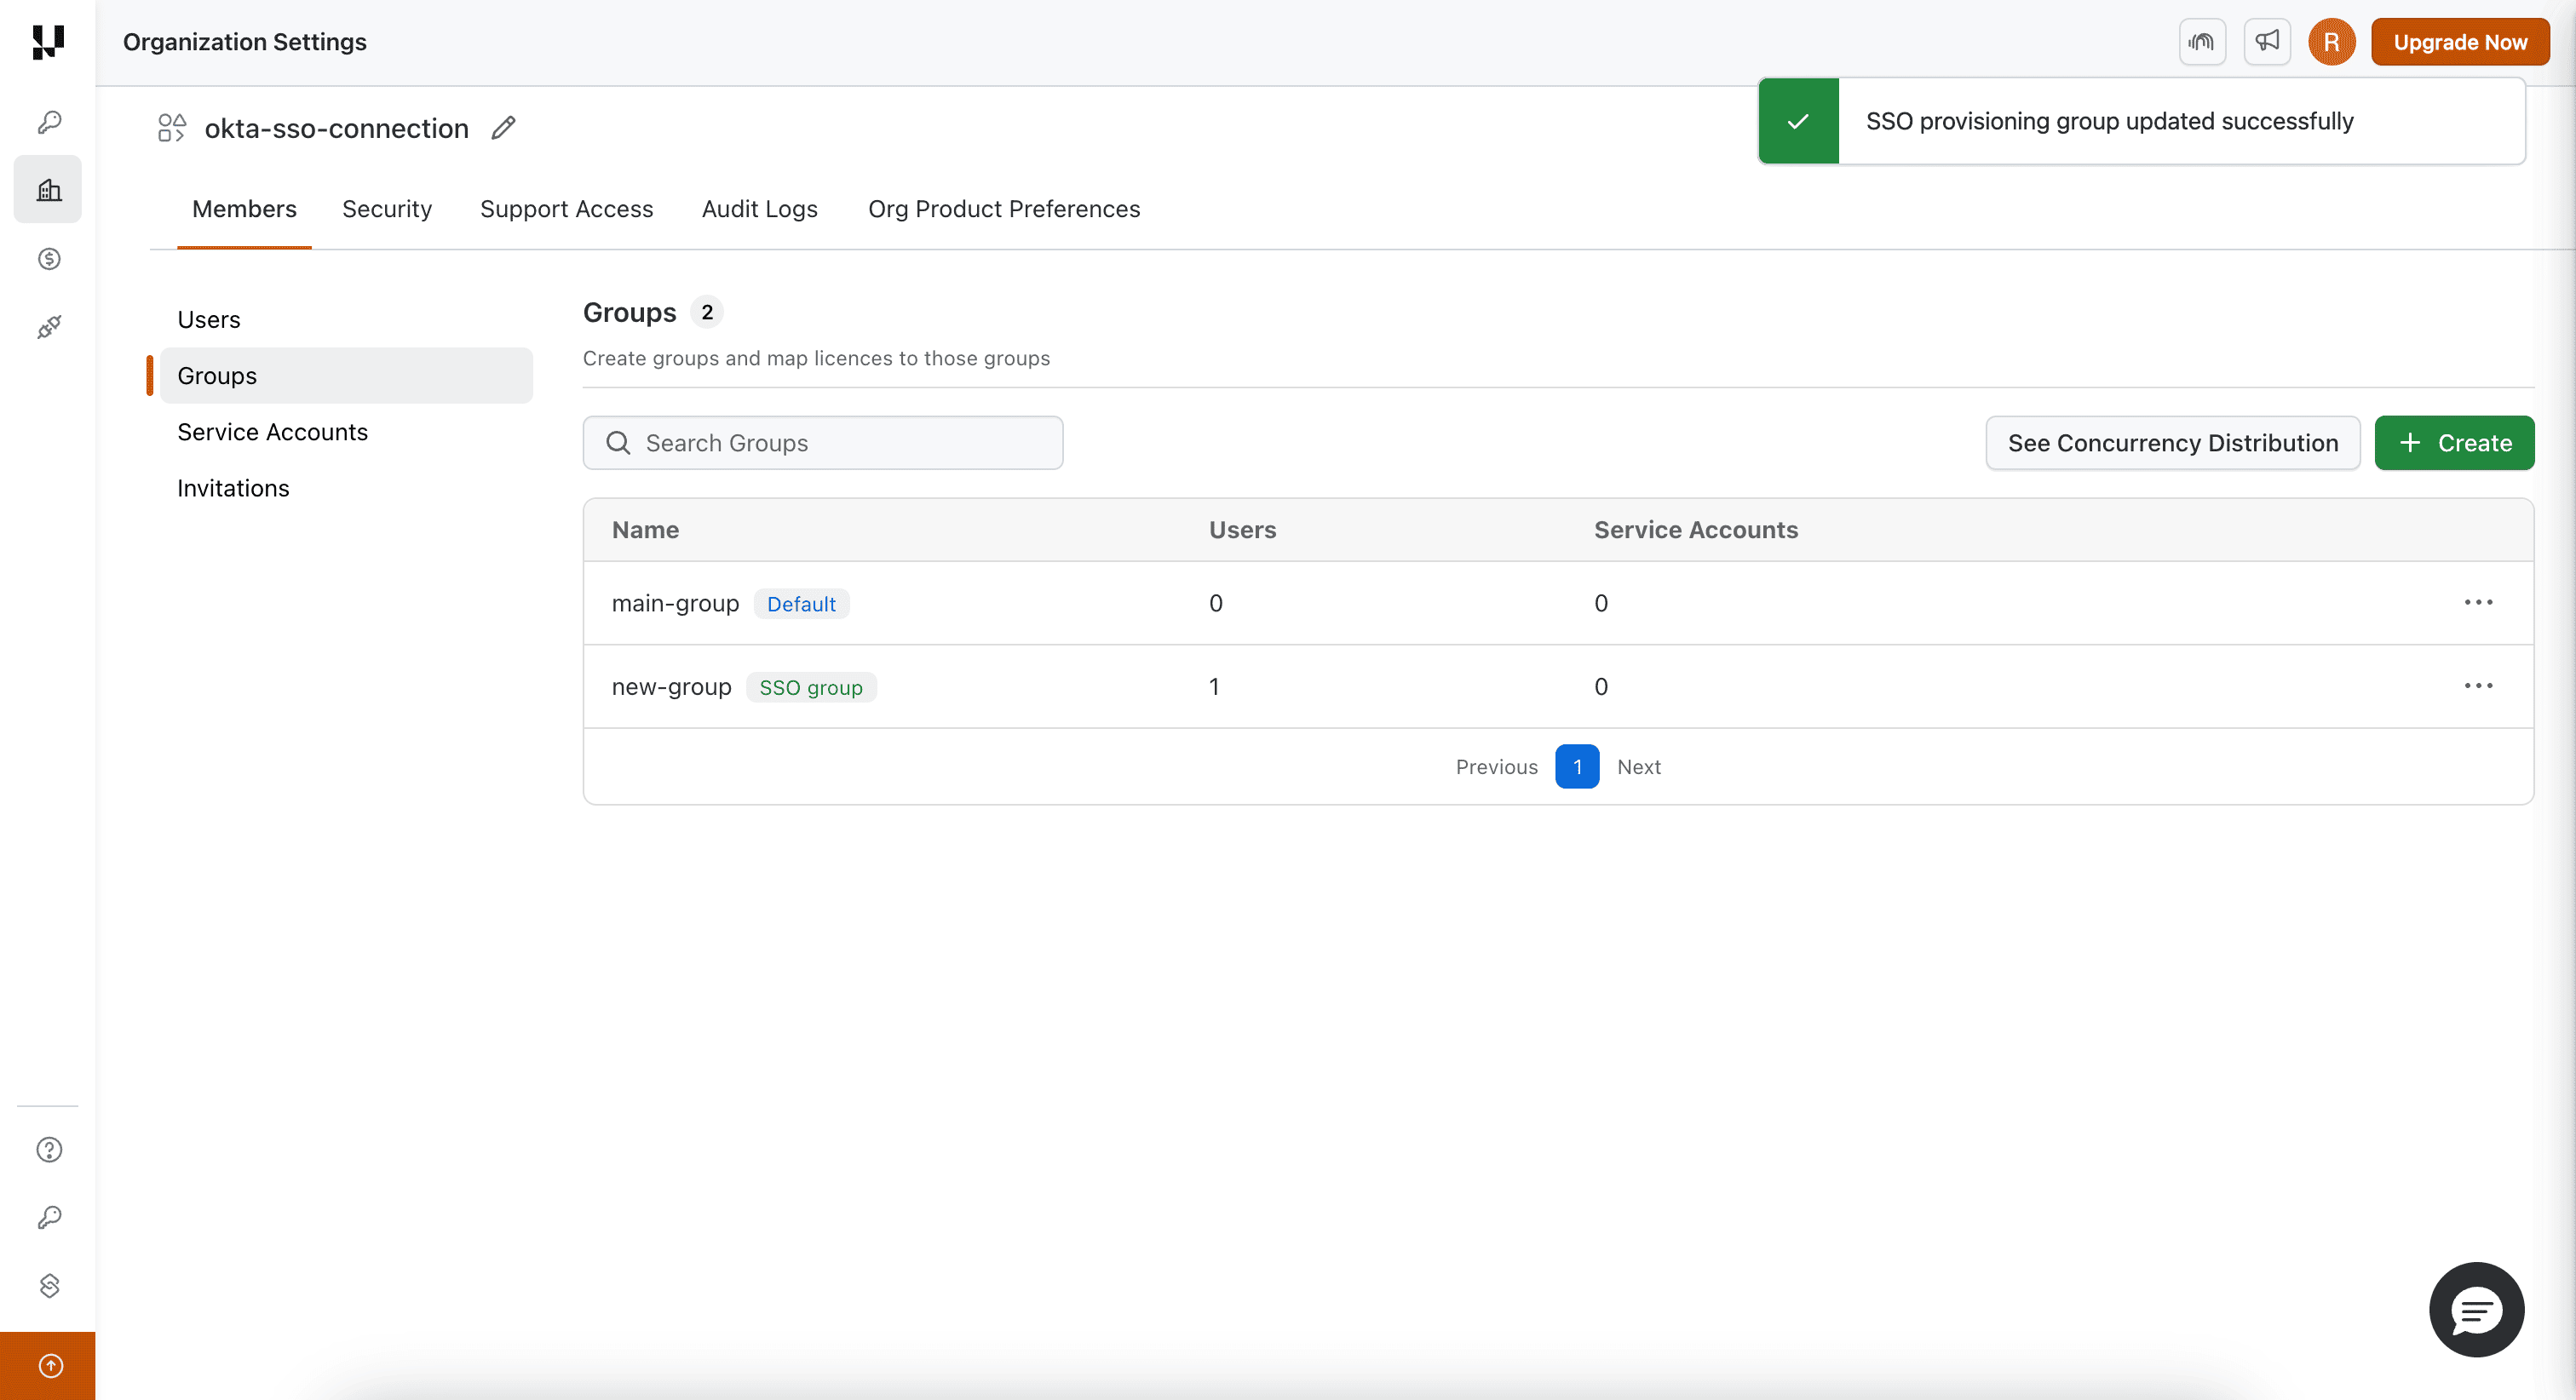The width and height of the screenshot is (2576, 1400).
Task: Select the organization building icon in sidebar
Action: pyautogui.click(x=48, y=189)
